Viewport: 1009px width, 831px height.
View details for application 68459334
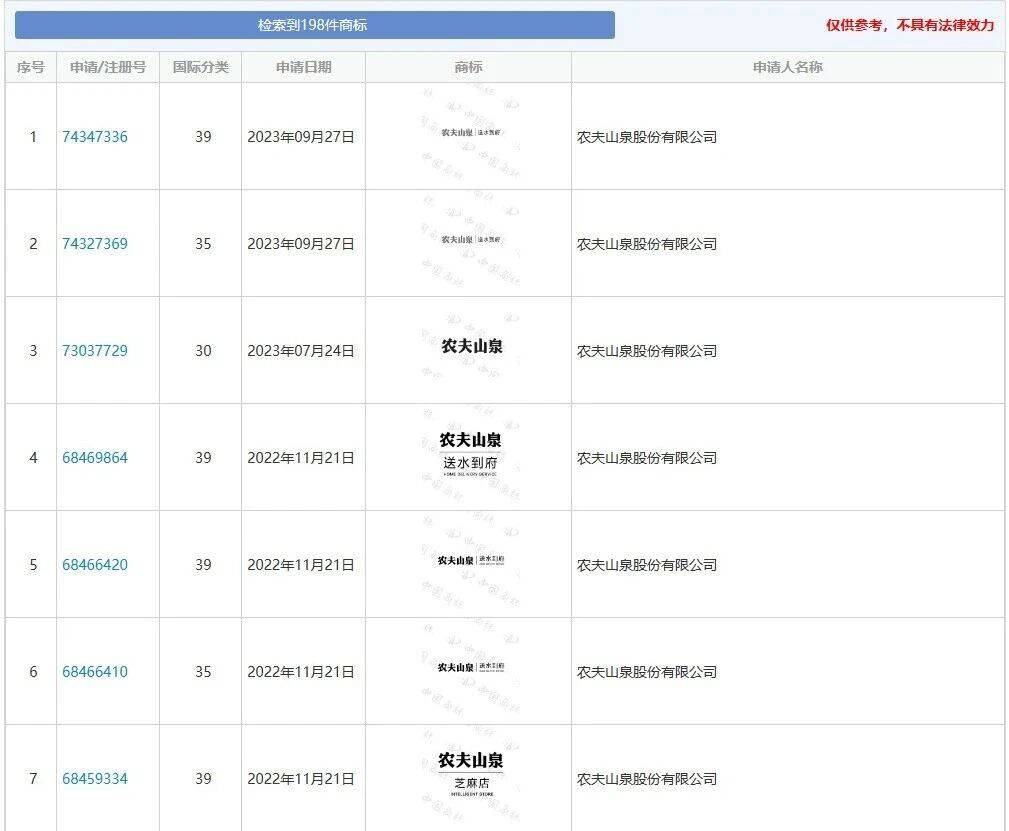[x=95, y=779]
